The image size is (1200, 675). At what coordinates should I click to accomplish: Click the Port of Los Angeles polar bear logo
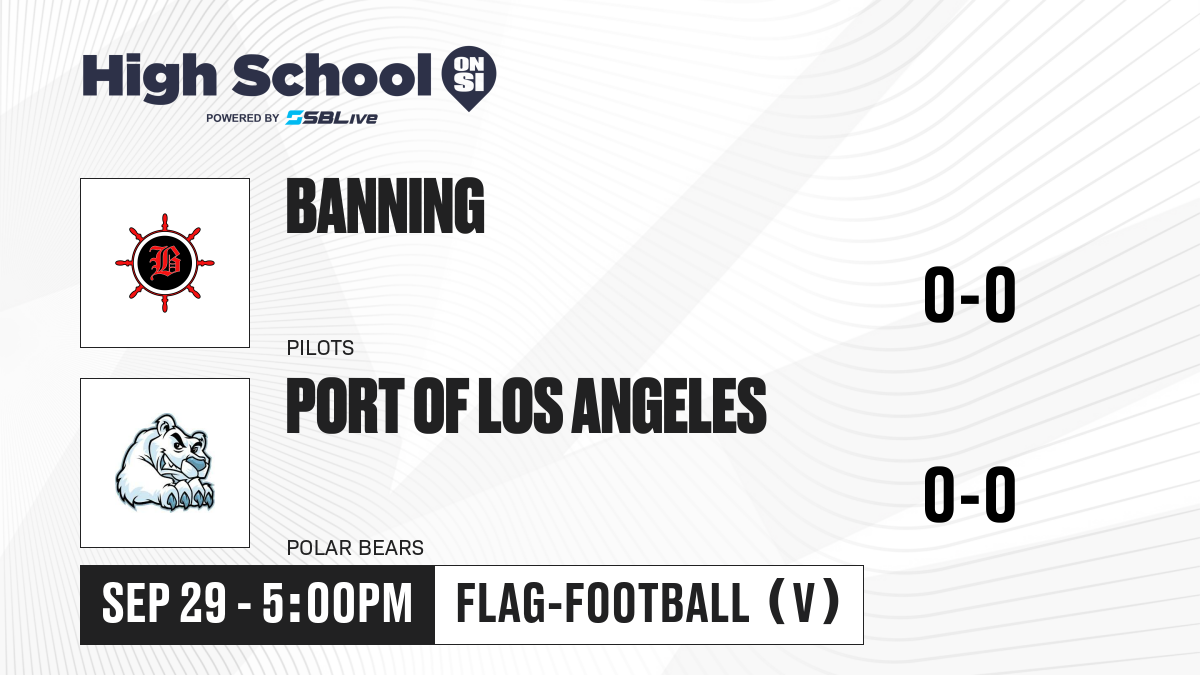[164, 462]
